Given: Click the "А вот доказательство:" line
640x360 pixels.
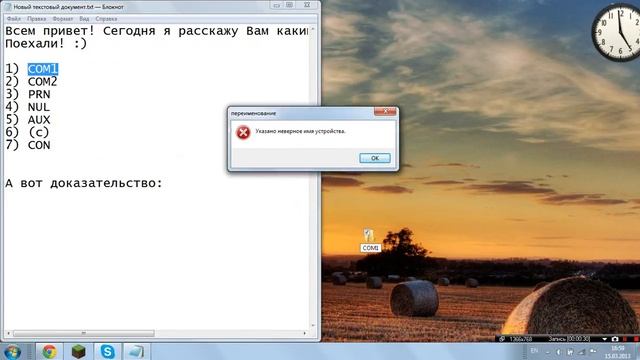Looking at the screenshot, I should (x=84, y=183).
